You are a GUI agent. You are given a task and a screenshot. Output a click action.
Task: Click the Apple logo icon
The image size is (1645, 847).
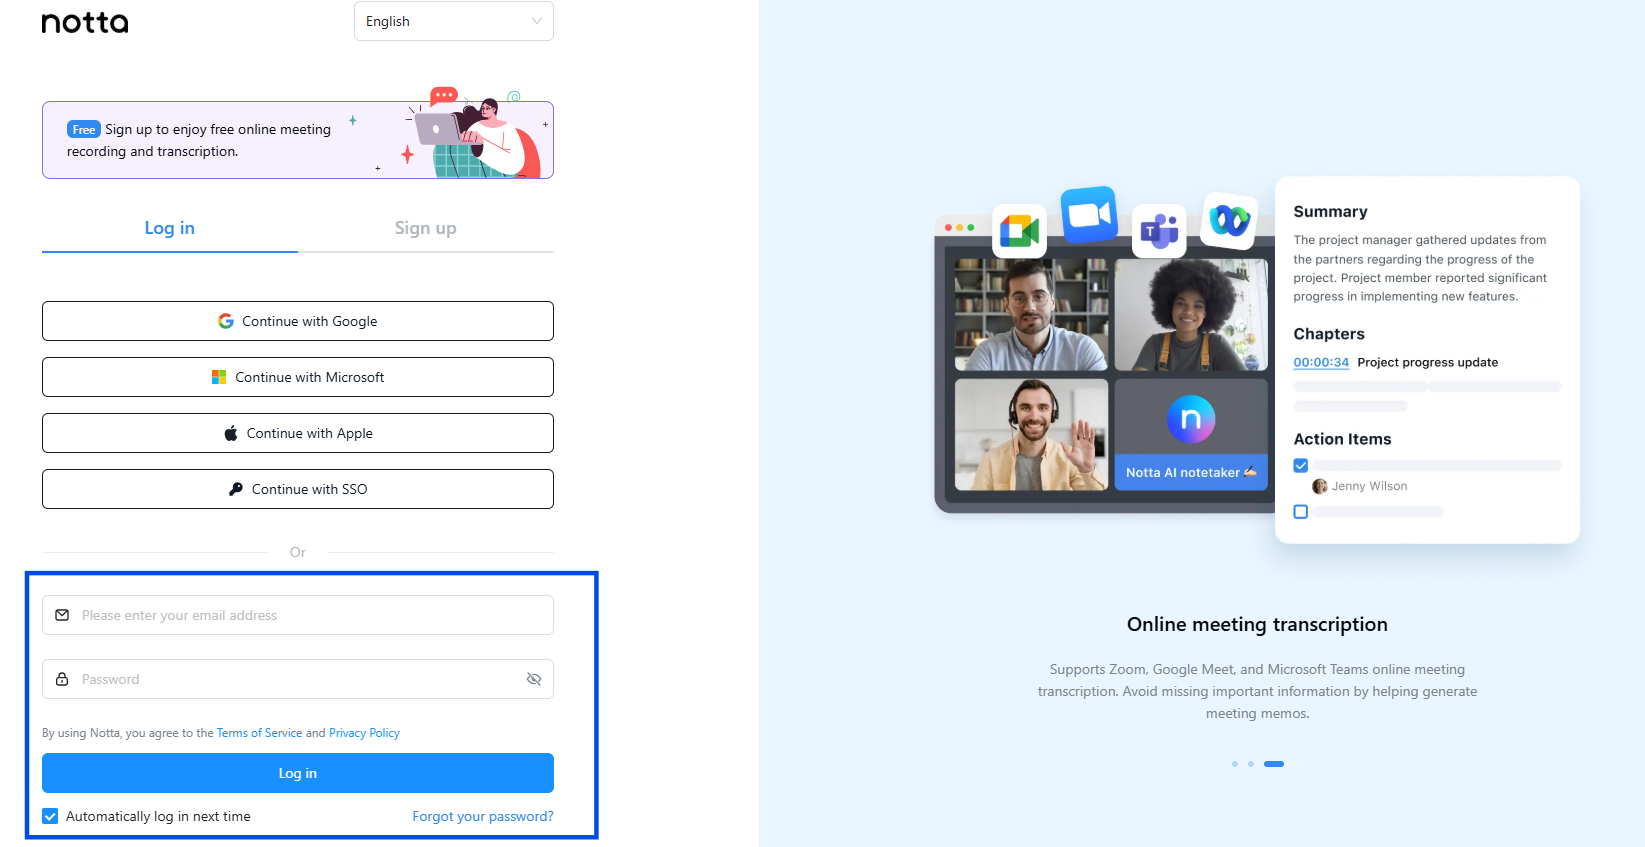point(231,433)
